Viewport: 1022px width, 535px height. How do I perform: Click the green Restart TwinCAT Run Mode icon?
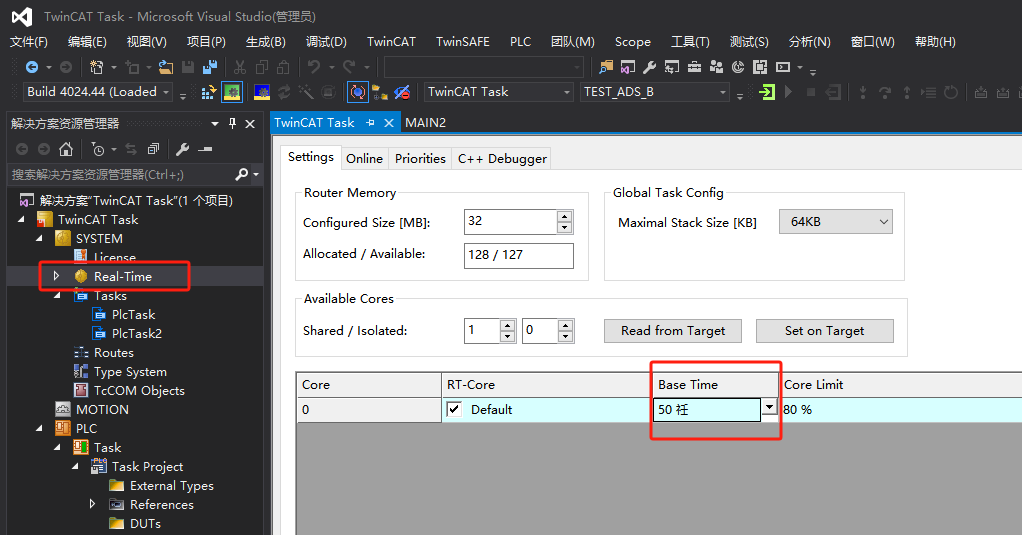[x=232, y=93]
